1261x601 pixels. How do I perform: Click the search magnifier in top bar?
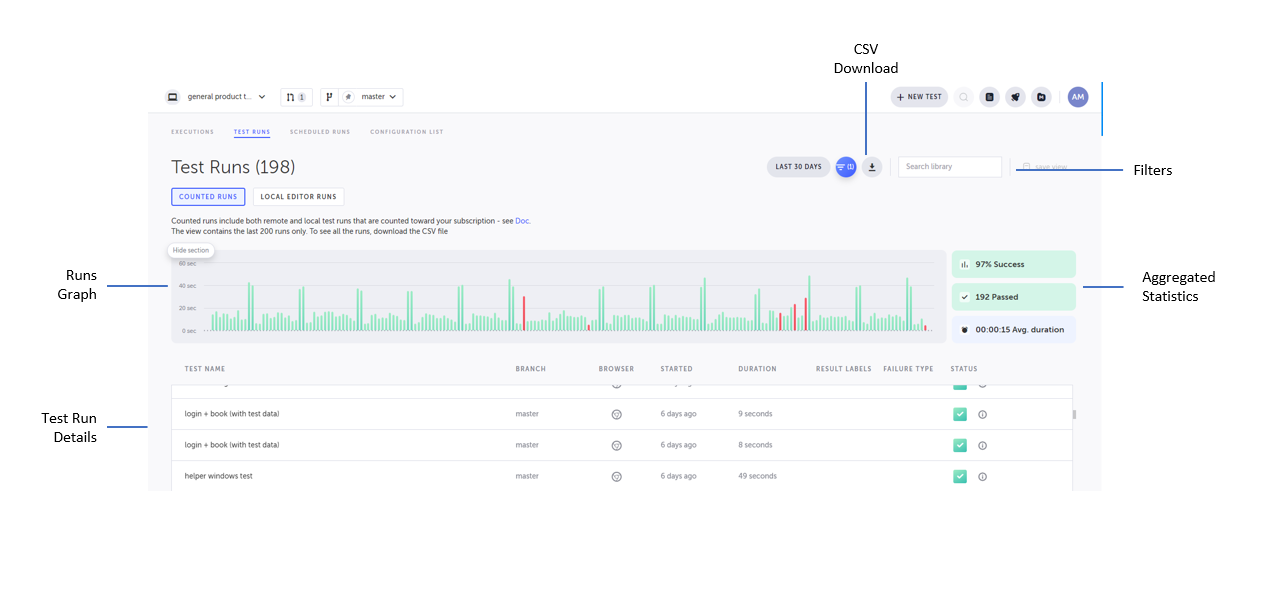(x=963, y=97)
